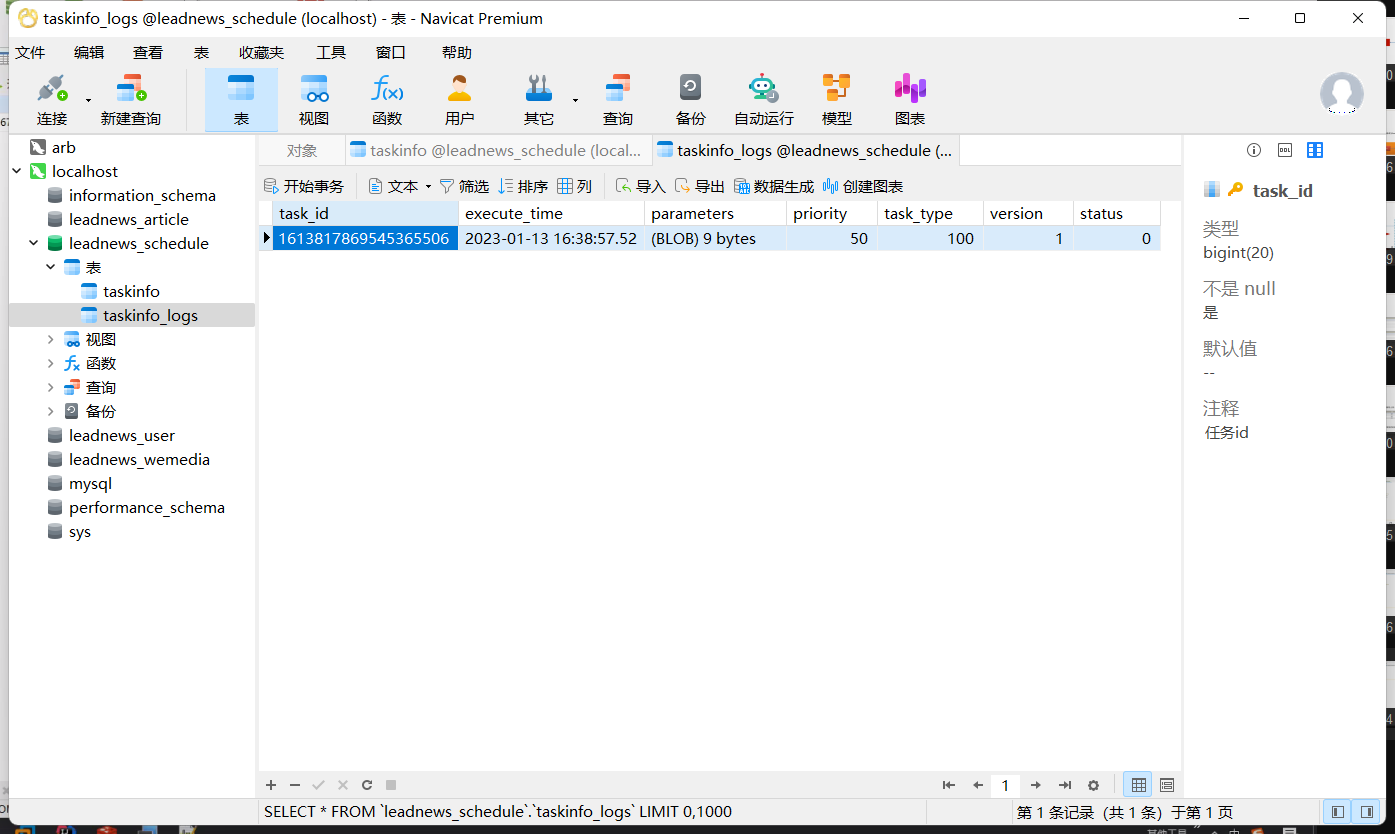Screen dimensions: 1395x834
Task: Toggle the right info pane visibility
Action: 1365,811
